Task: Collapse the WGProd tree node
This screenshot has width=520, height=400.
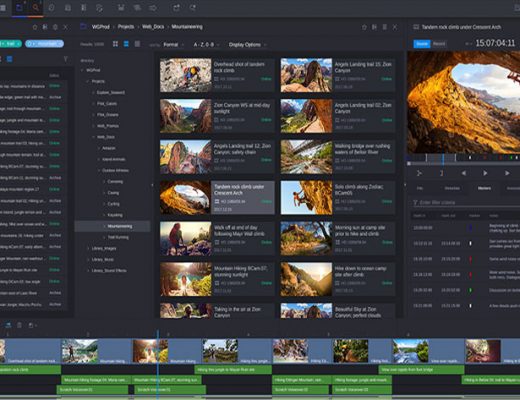Action: (x=82, y=70)
